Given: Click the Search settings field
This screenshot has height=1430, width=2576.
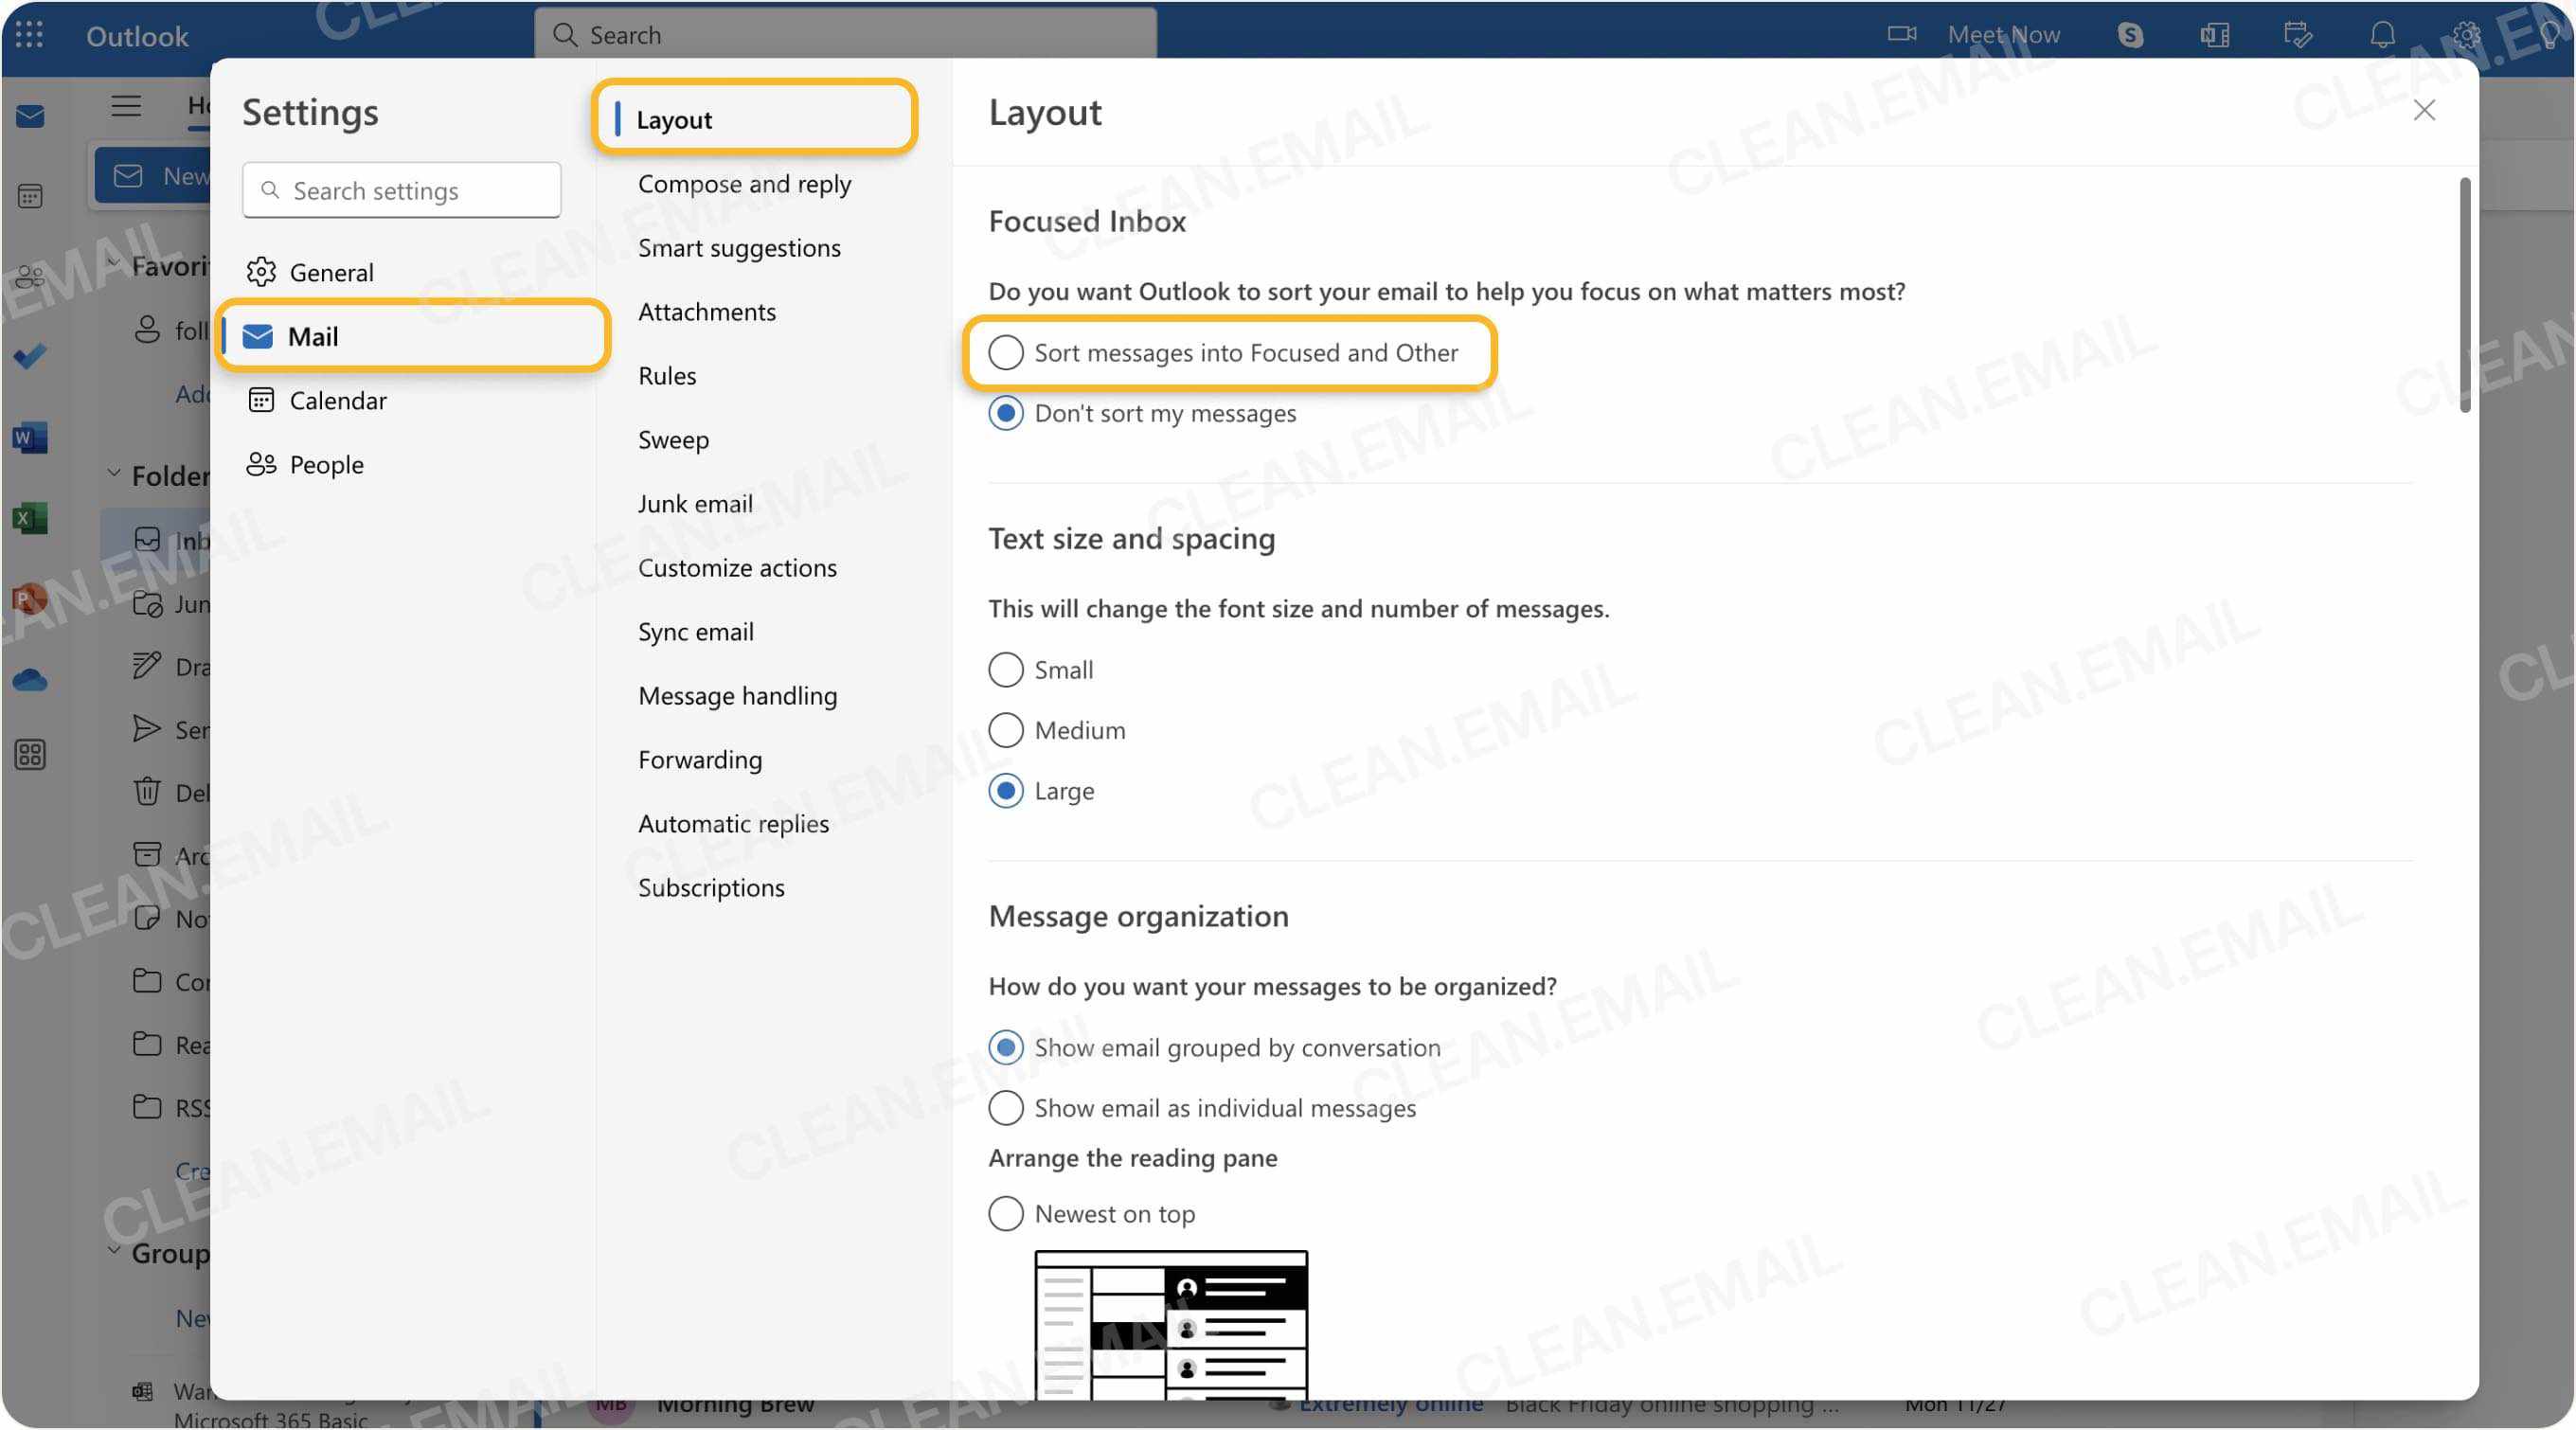Looking at the screenshot, I should tap(401, 190).
